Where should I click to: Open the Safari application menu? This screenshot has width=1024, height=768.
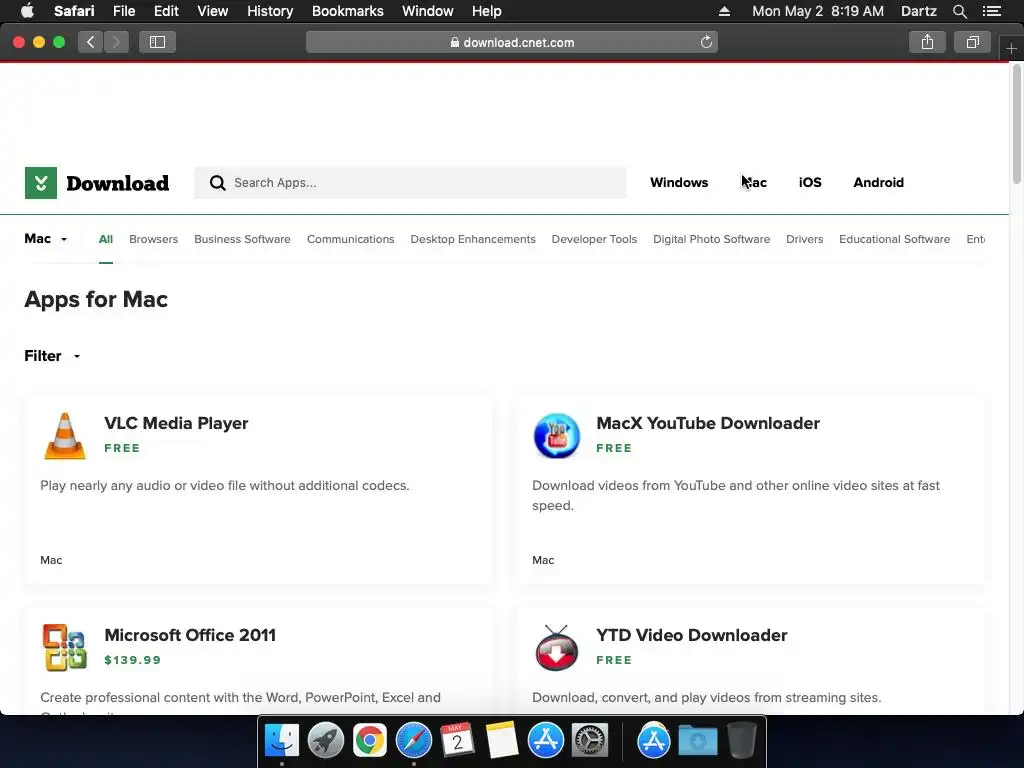click(x=74, y=11)
